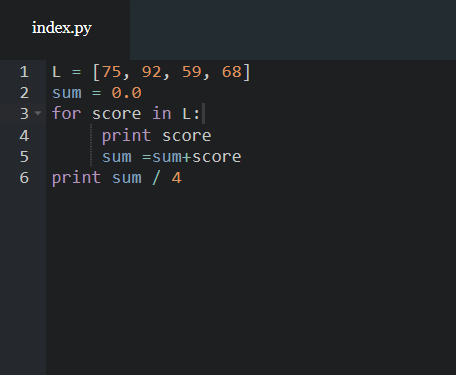Click the 'in' keyword on line 3
This screenshot has height=375, width=456.
click(162, 114)
